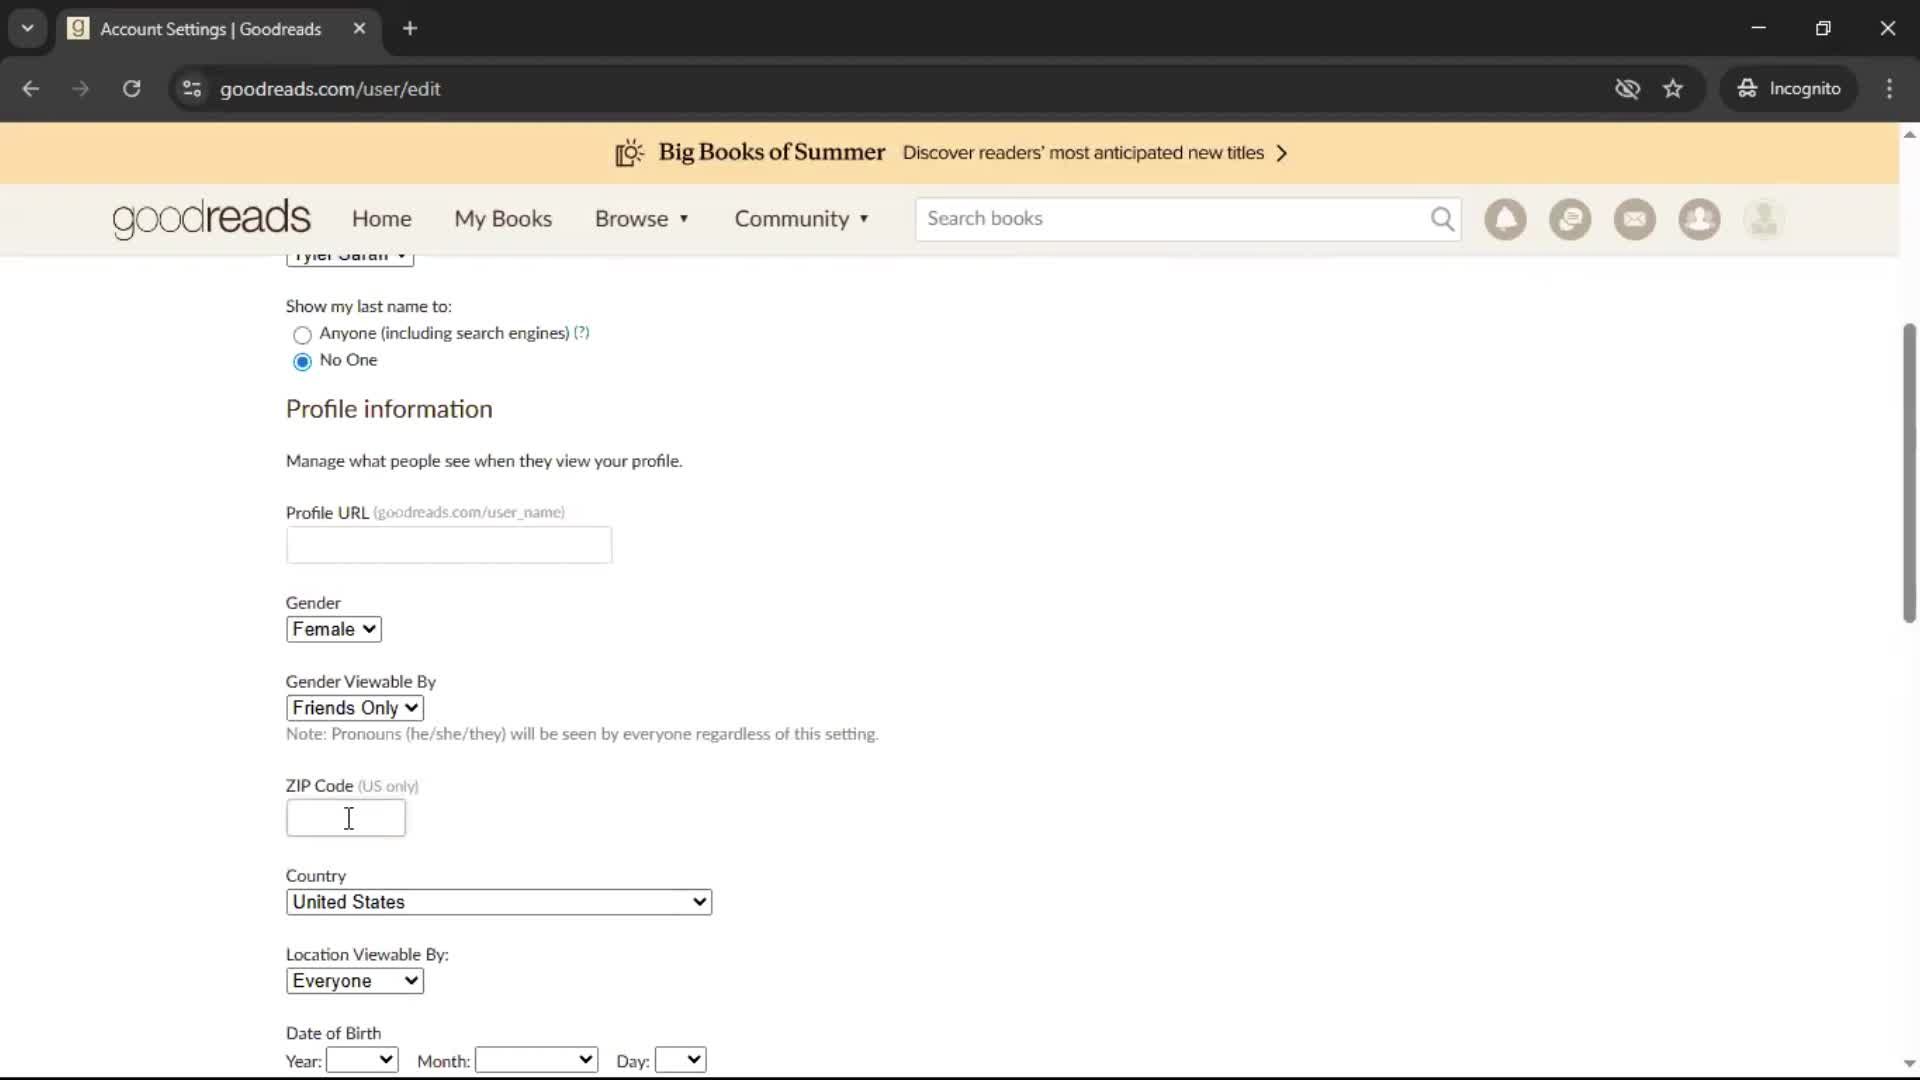Click the scrollbar down arrow
This screenshot has width=1920, height=1080.
1909,1064
